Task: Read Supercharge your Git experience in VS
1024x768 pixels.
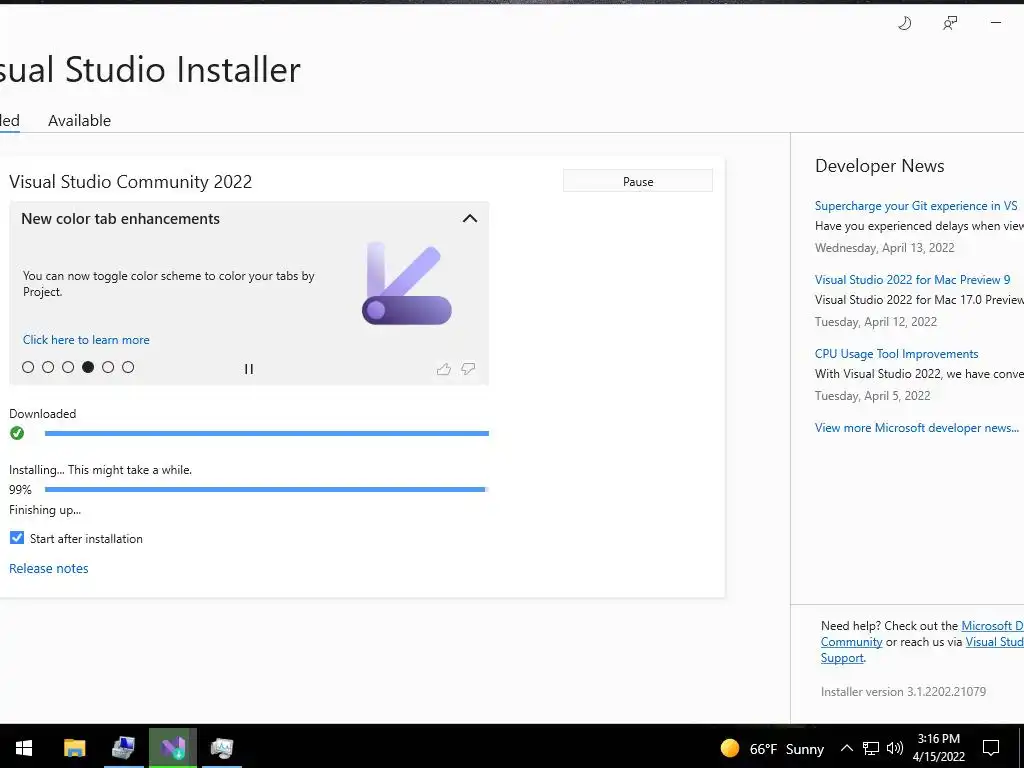Action: (x=916, y=206)
